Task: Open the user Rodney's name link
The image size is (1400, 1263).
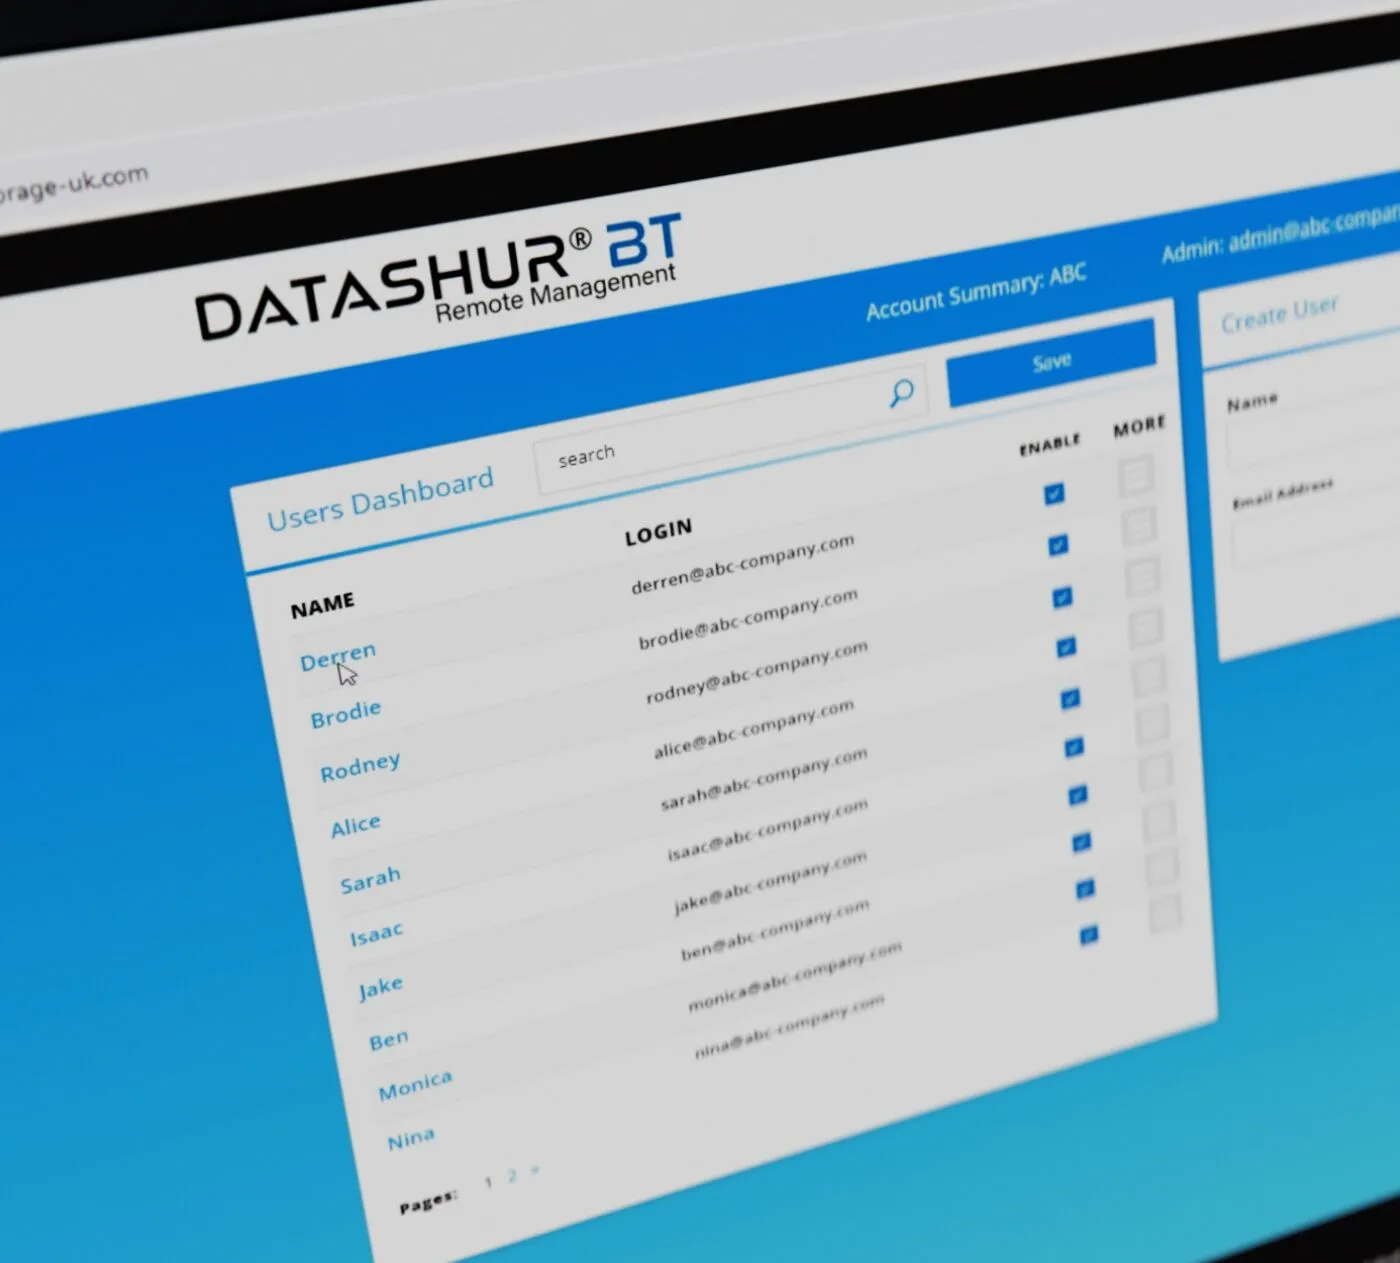Action: tap(360, 768)
